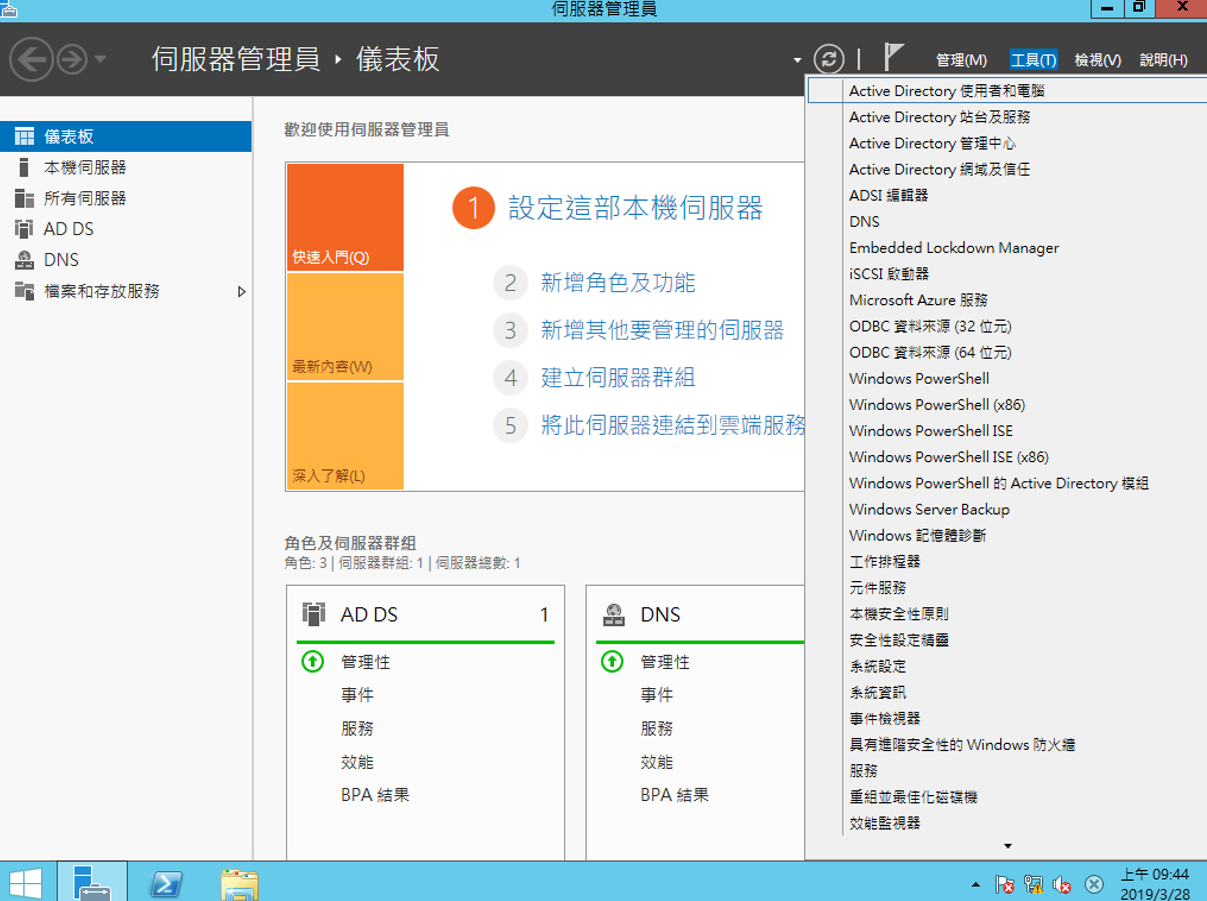Click the 儀表板 sidebar icon
Viewport: 1207px width, 901px height.
tap(24, 136)
